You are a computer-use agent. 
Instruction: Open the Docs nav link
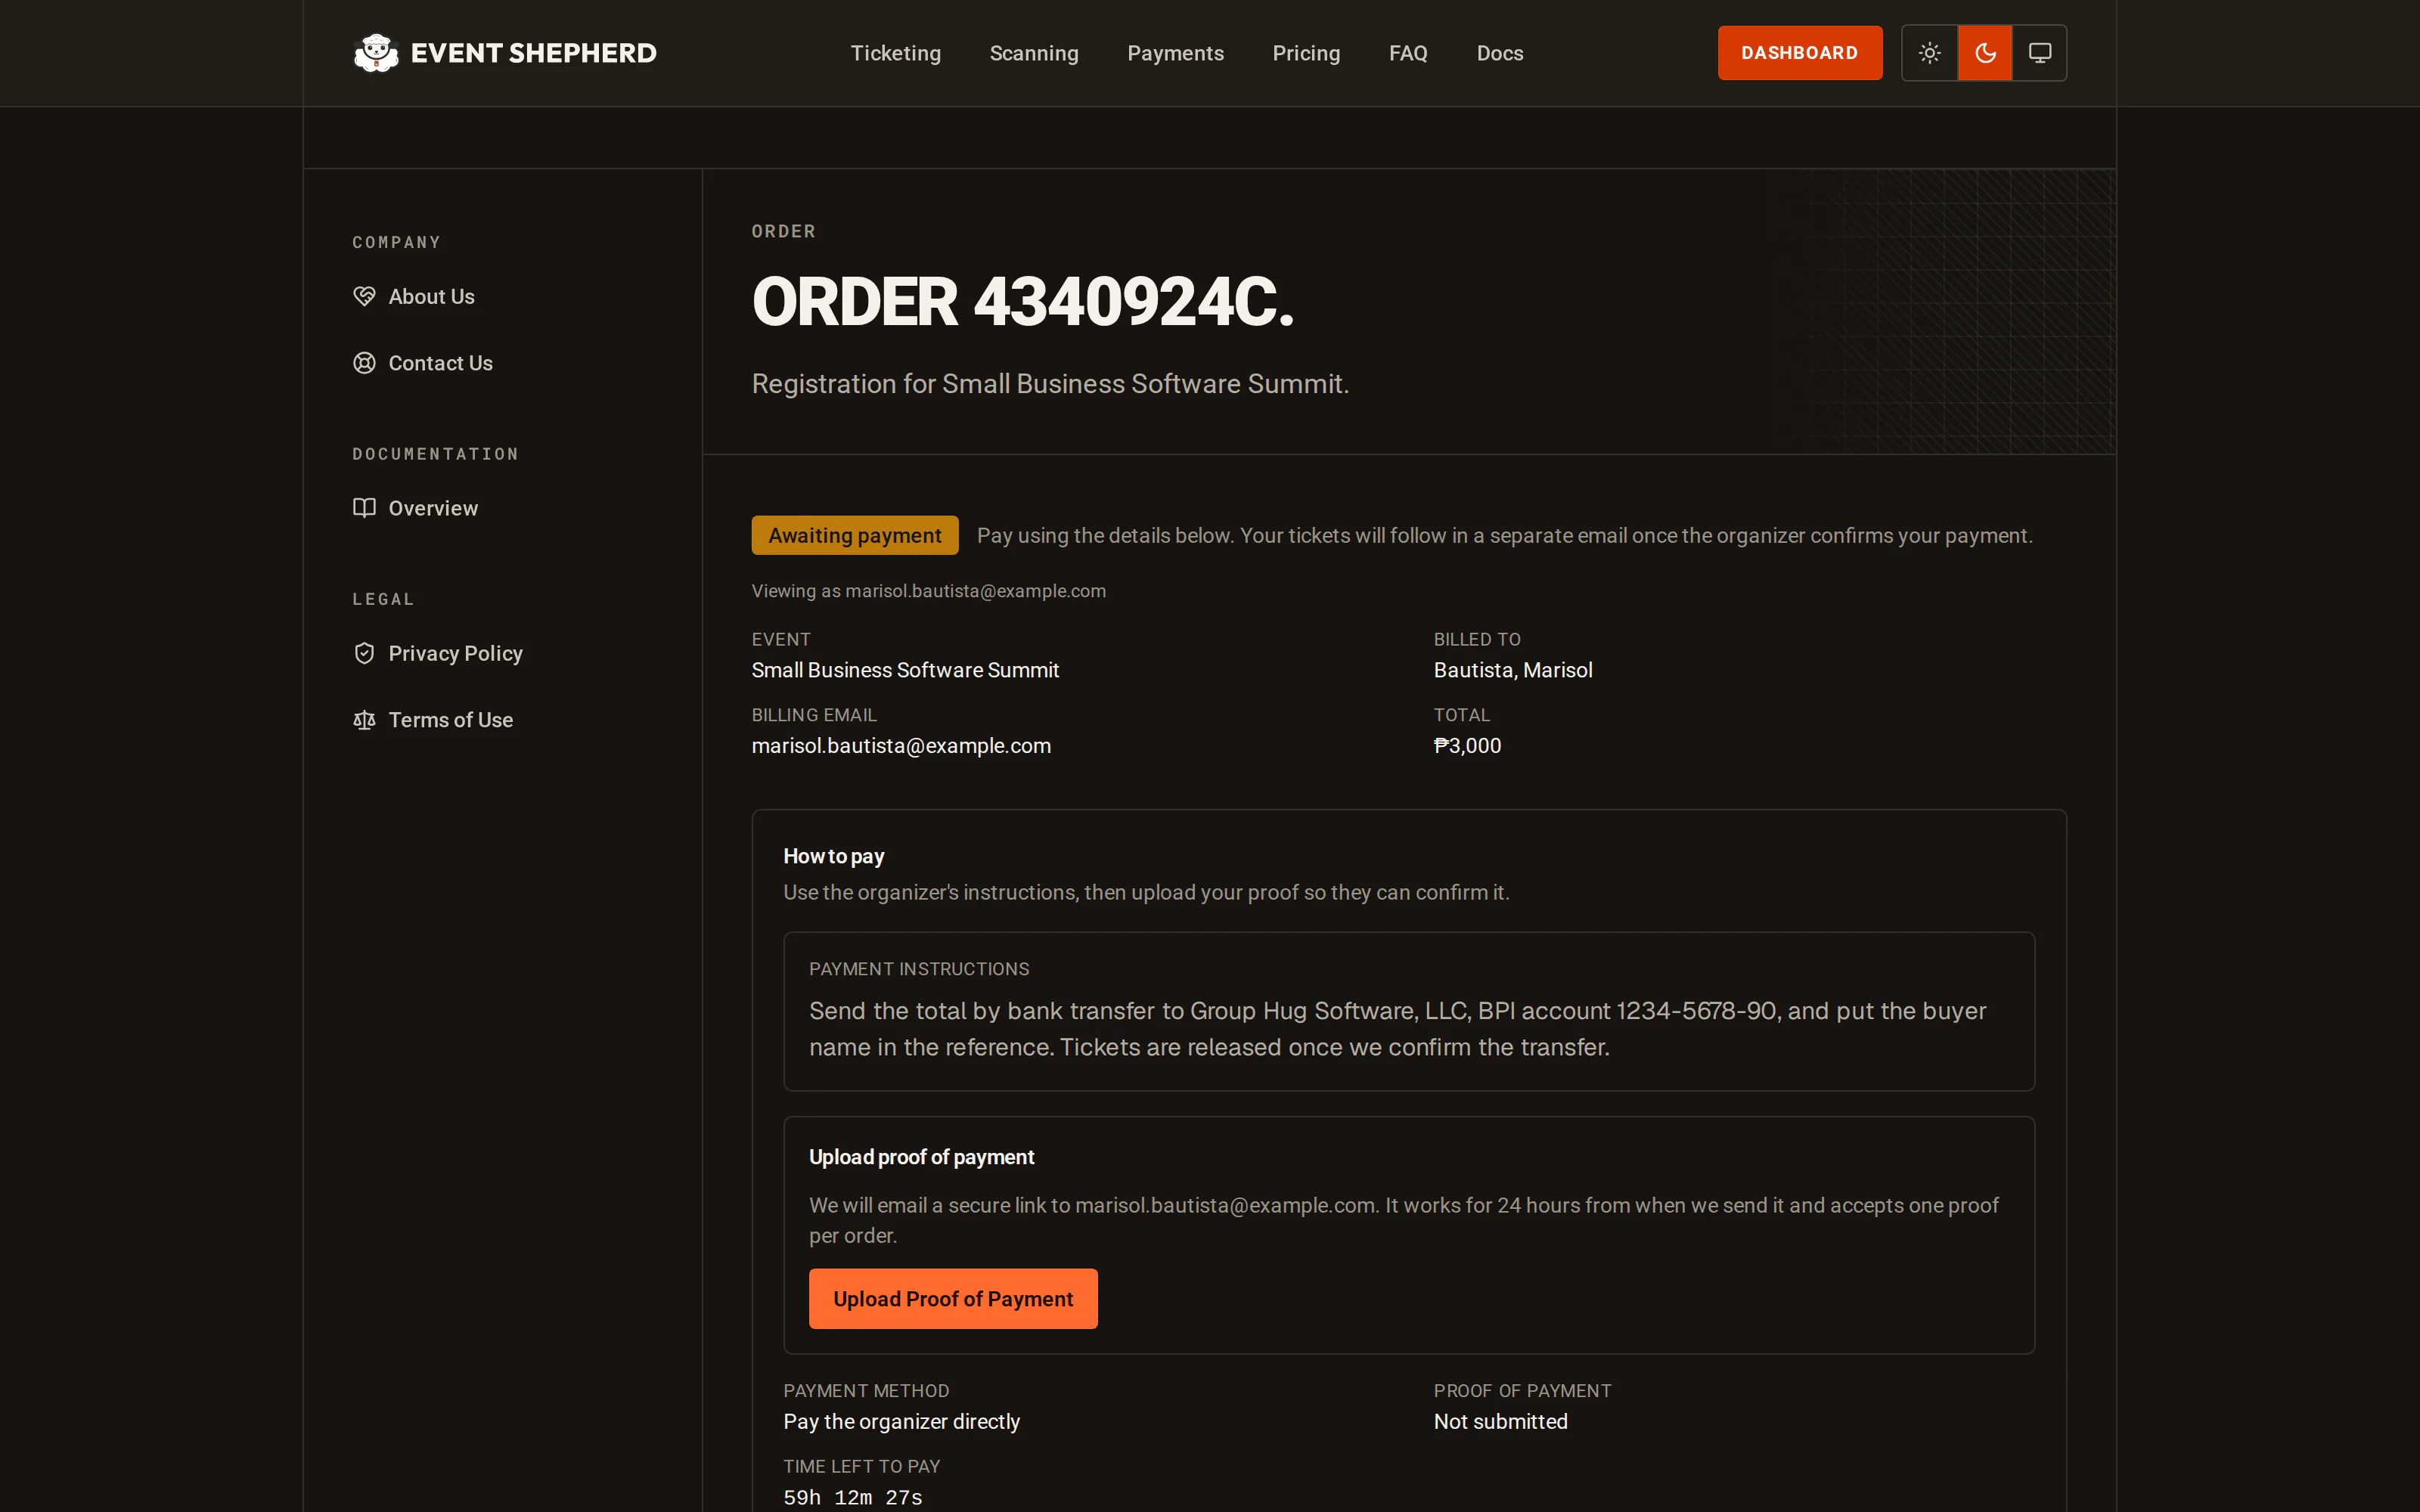click(1500, 53)
